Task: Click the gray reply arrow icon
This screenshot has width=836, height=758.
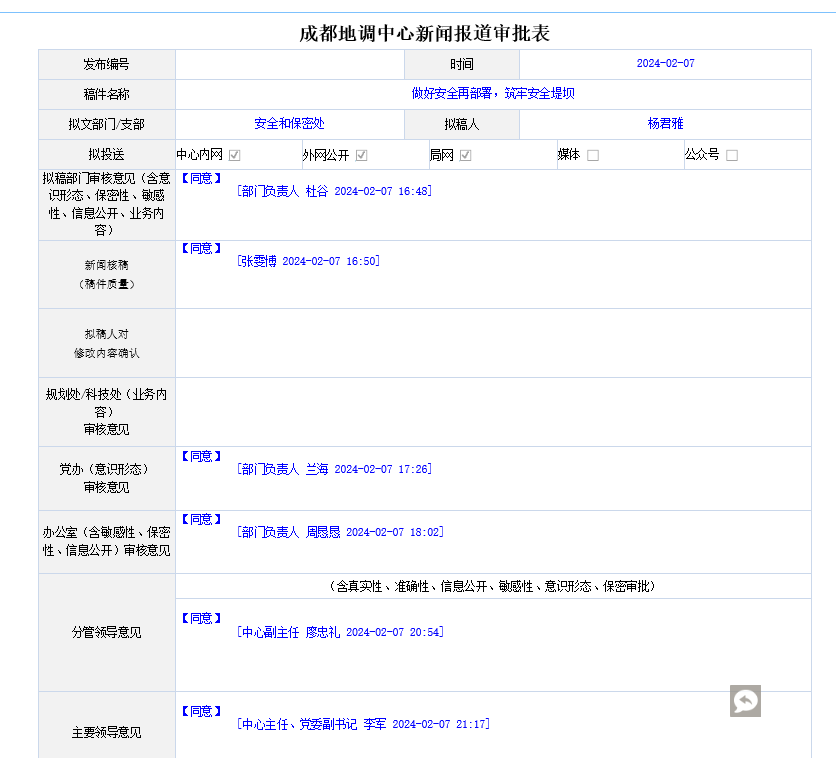Action: (745, 701)
